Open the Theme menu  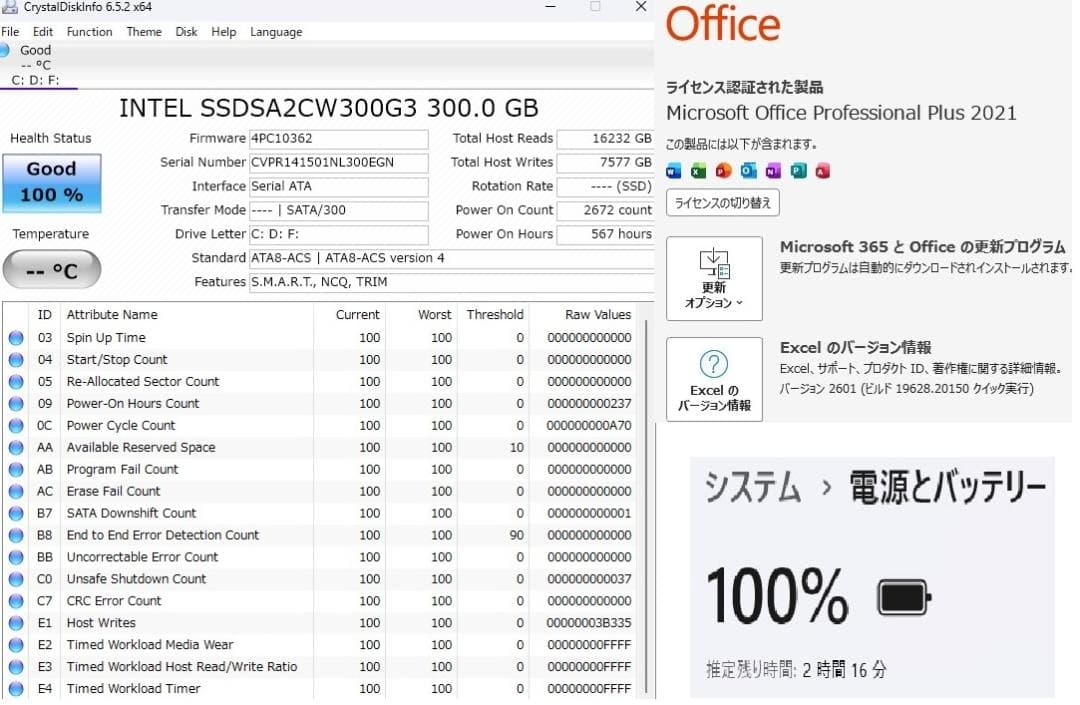coord(144,31)
